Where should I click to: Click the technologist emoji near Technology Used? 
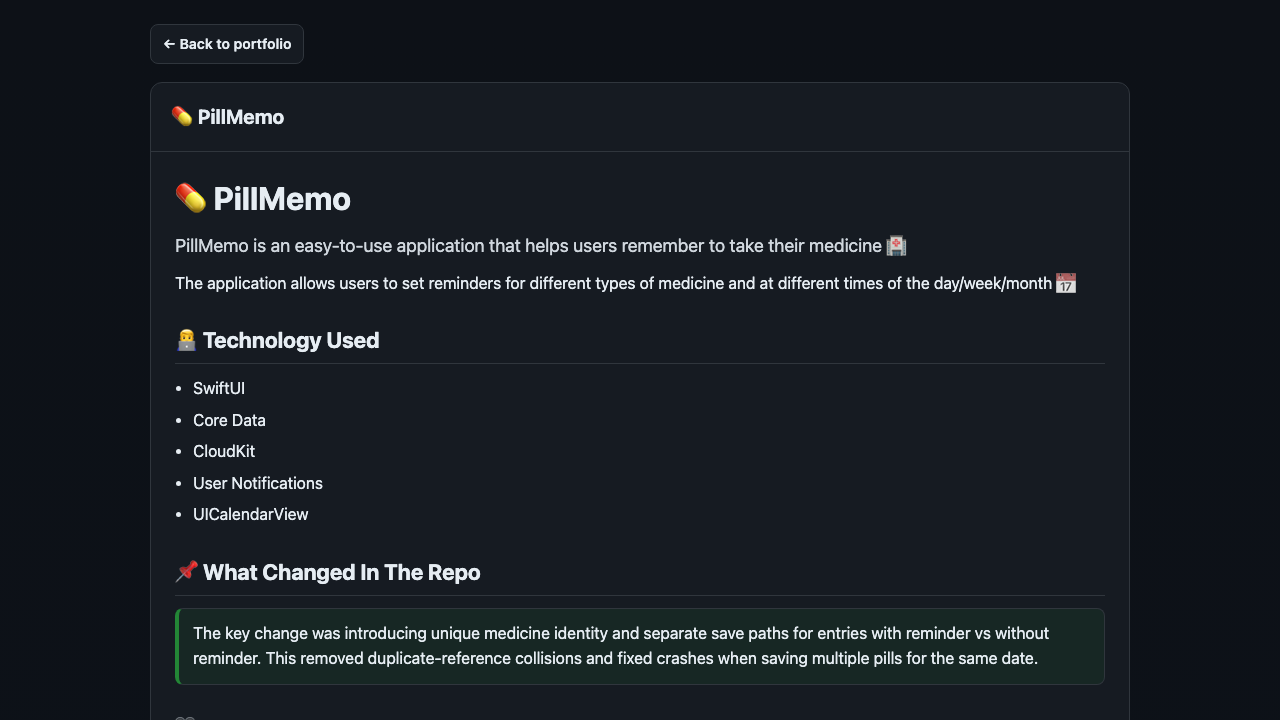[184, 340]
